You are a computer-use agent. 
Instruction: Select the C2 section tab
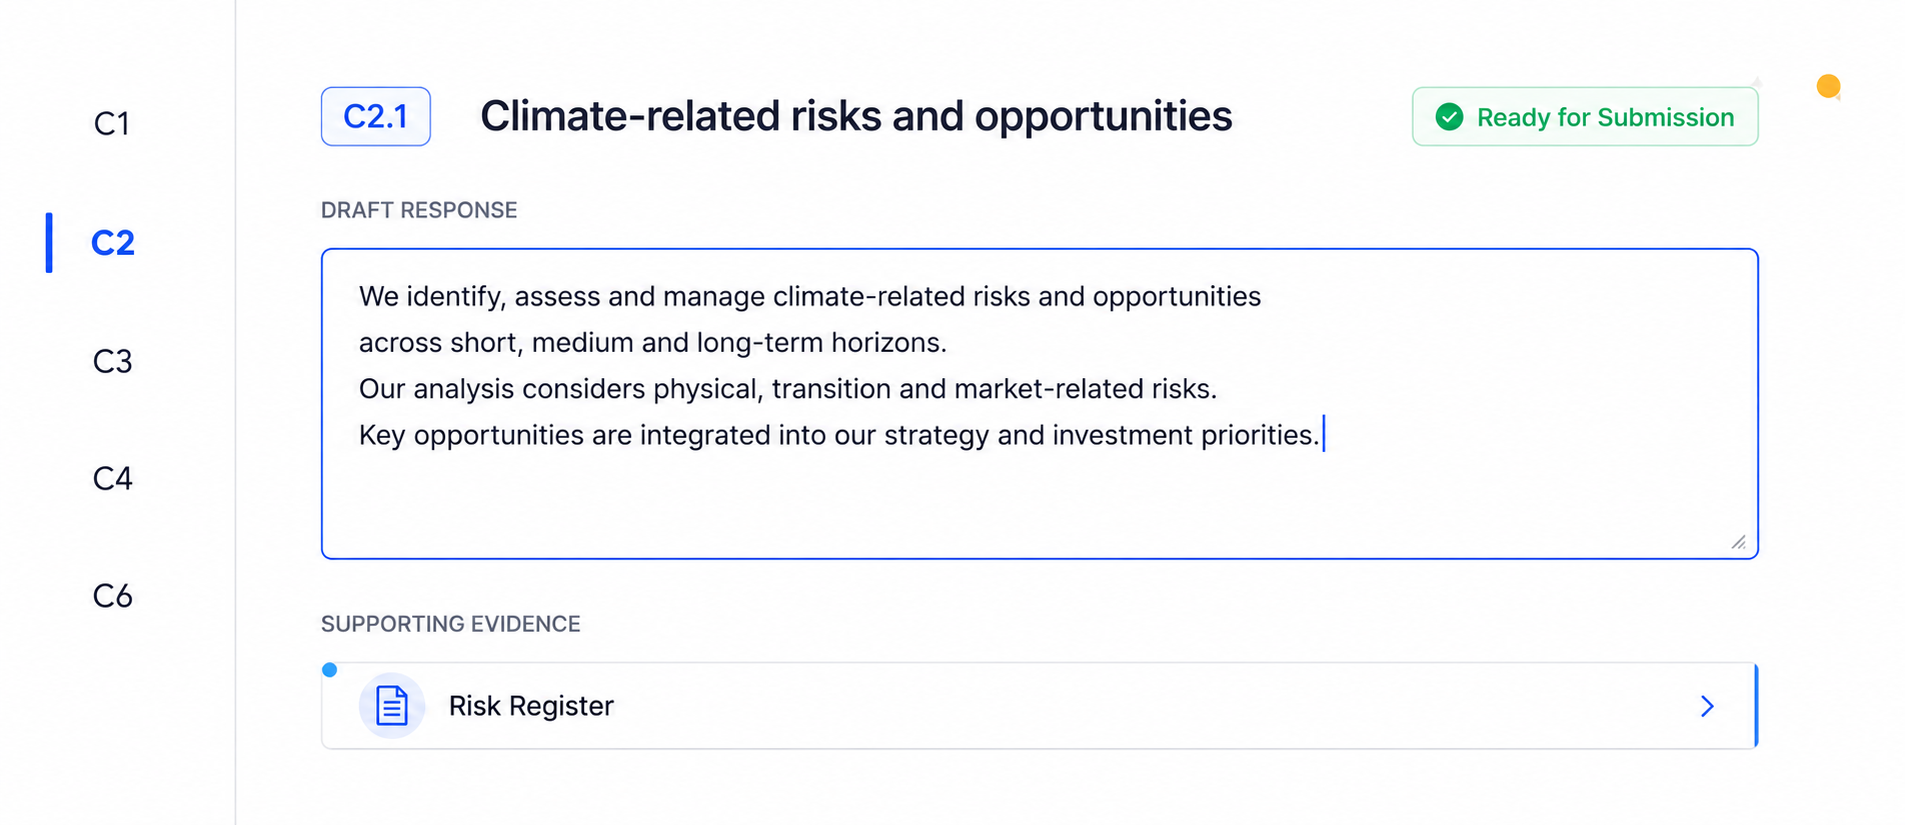click(x=112, y=243)
